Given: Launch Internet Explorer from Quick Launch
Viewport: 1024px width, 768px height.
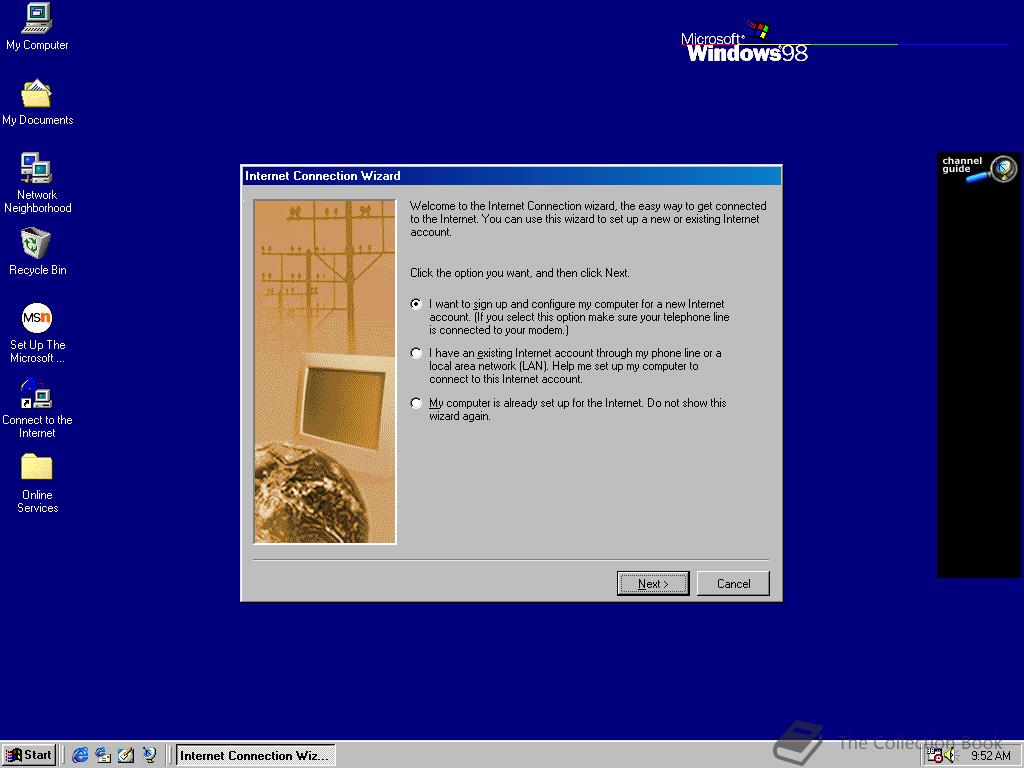Looking at the screenshot, I should [80, 755].
